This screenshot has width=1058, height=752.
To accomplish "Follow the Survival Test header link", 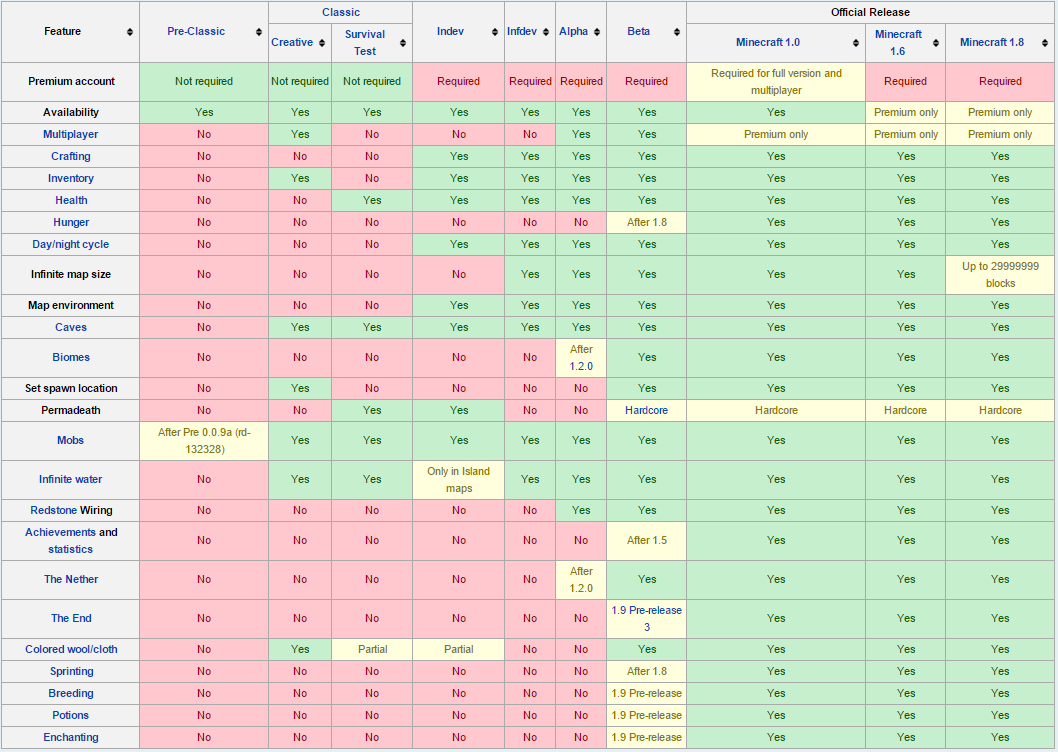I will [365, 43].
